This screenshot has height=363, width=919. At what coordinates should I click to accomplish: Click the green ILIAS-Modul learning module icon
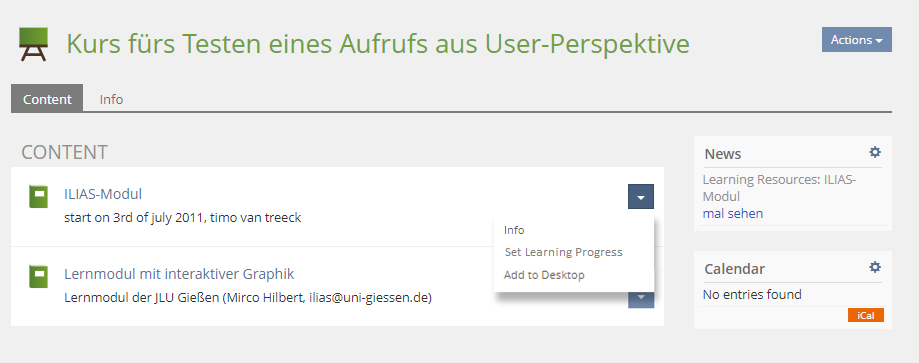[39, 196]
